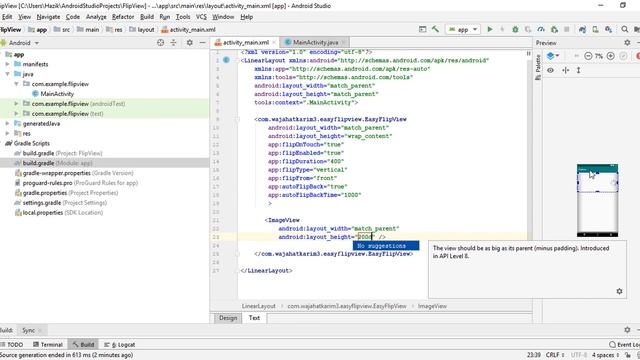Click the gutter icon beside LinearLayout line
The height and width of the screenshot is (360, 640).
click(x=227, y=60)
